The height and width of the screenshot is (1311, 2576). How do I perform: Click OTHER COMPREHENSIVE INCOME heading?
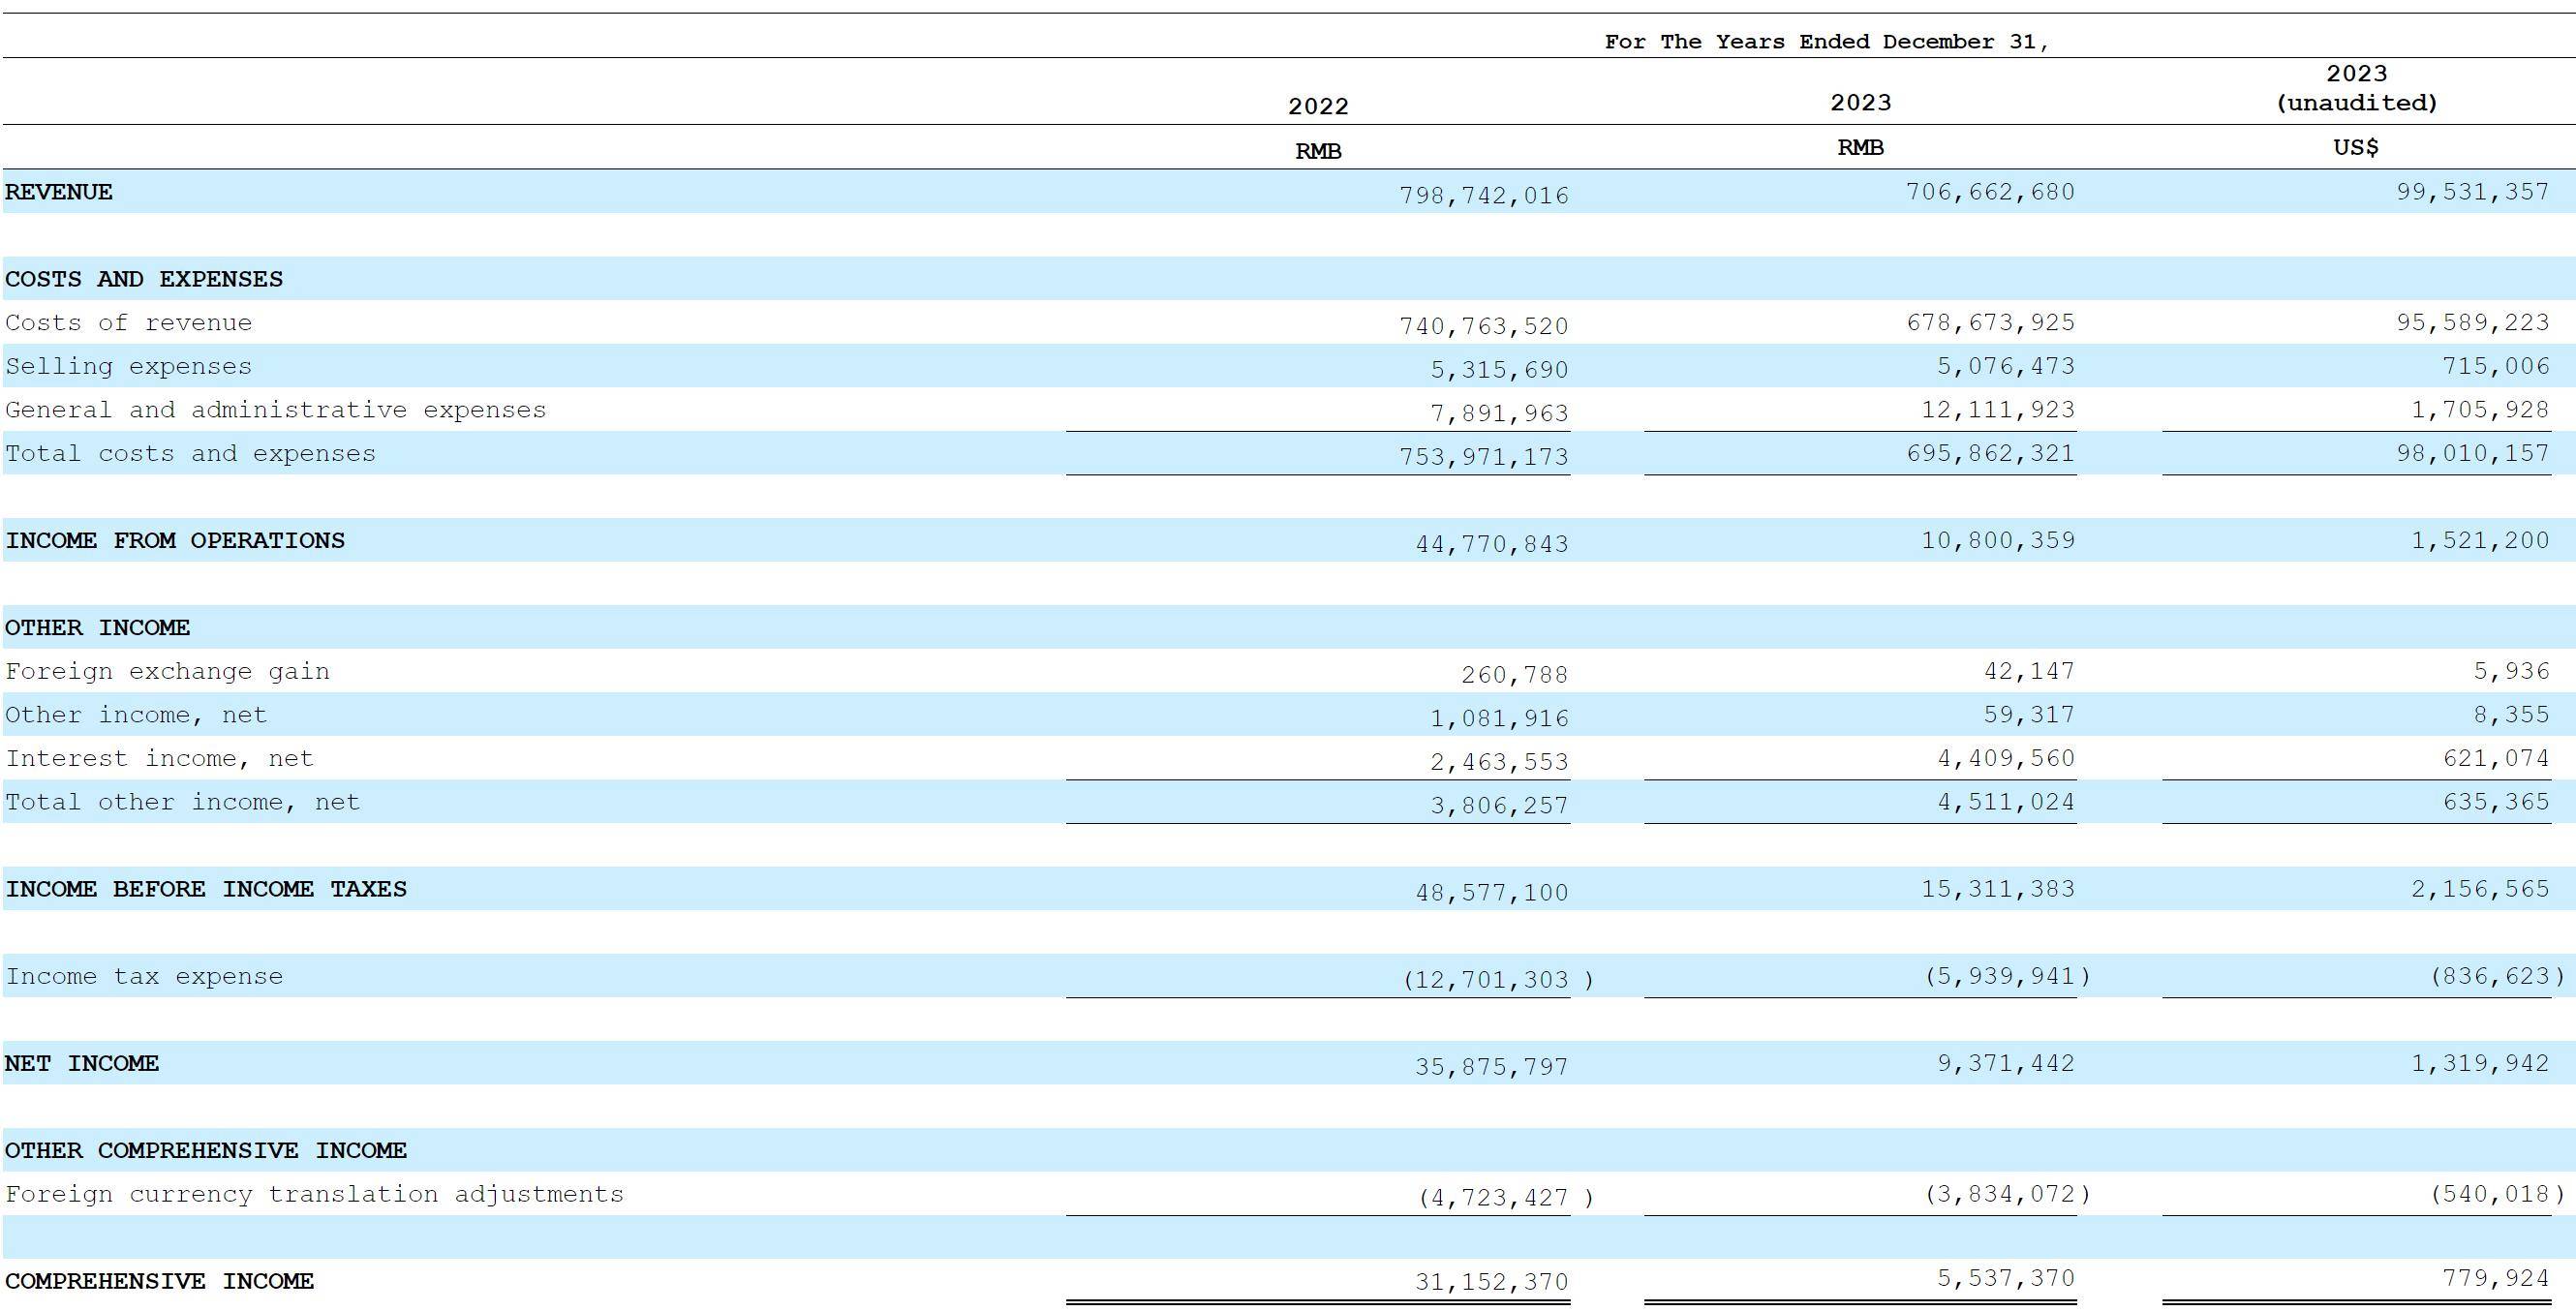coord(206,1151)
